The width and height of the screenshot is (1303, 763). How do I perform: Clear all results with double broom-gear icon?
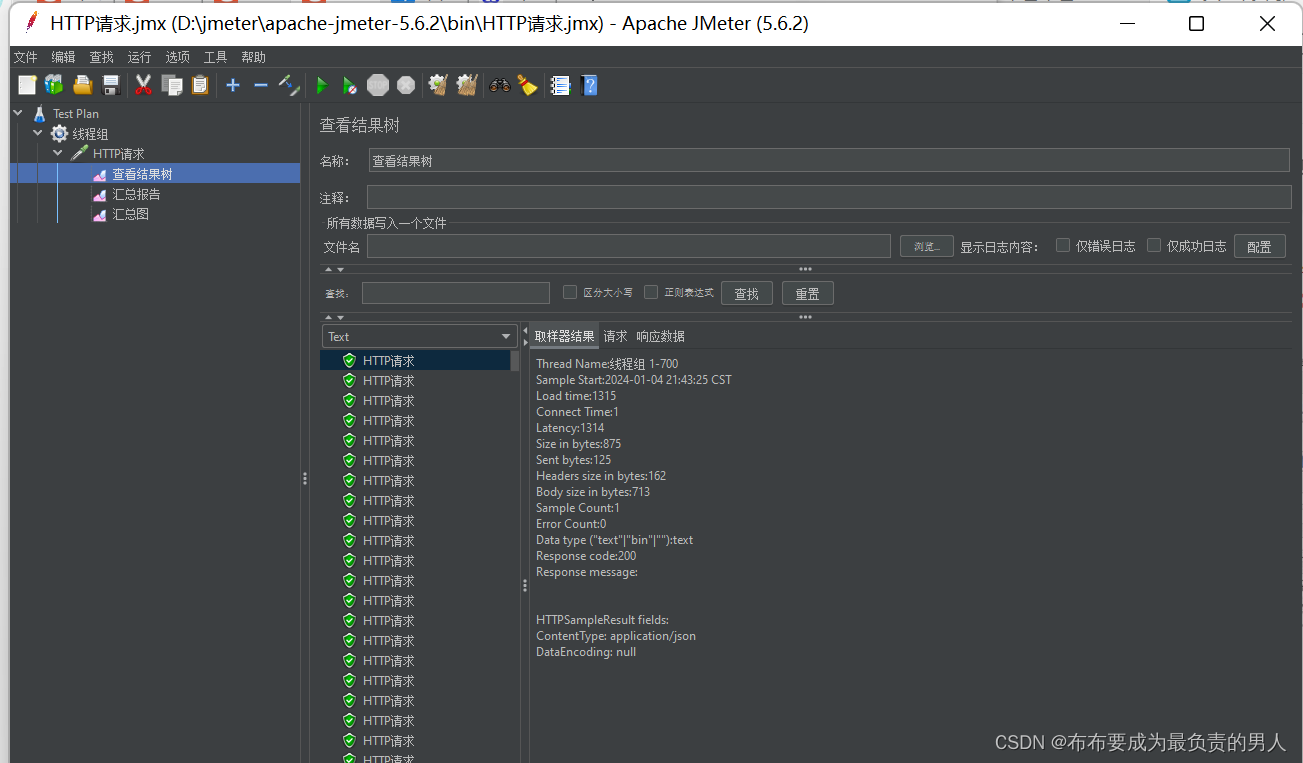coord(466,85)
